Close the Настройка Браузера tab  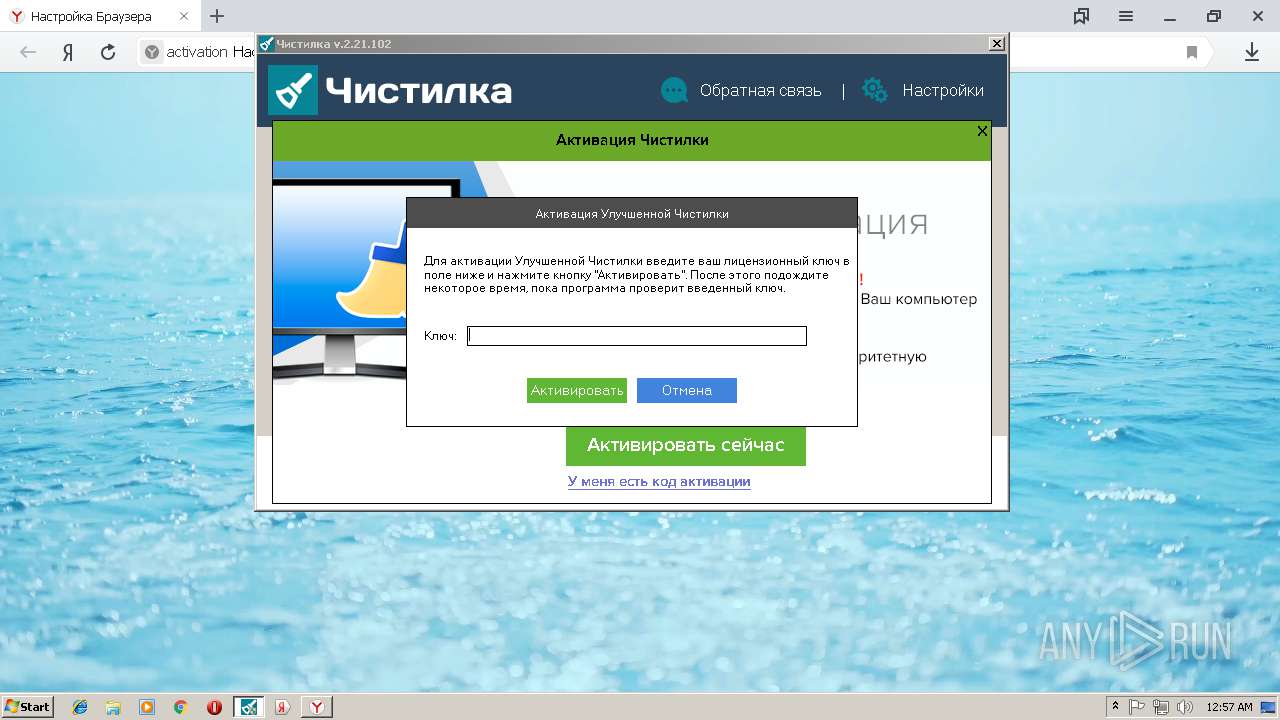[184, 16]
